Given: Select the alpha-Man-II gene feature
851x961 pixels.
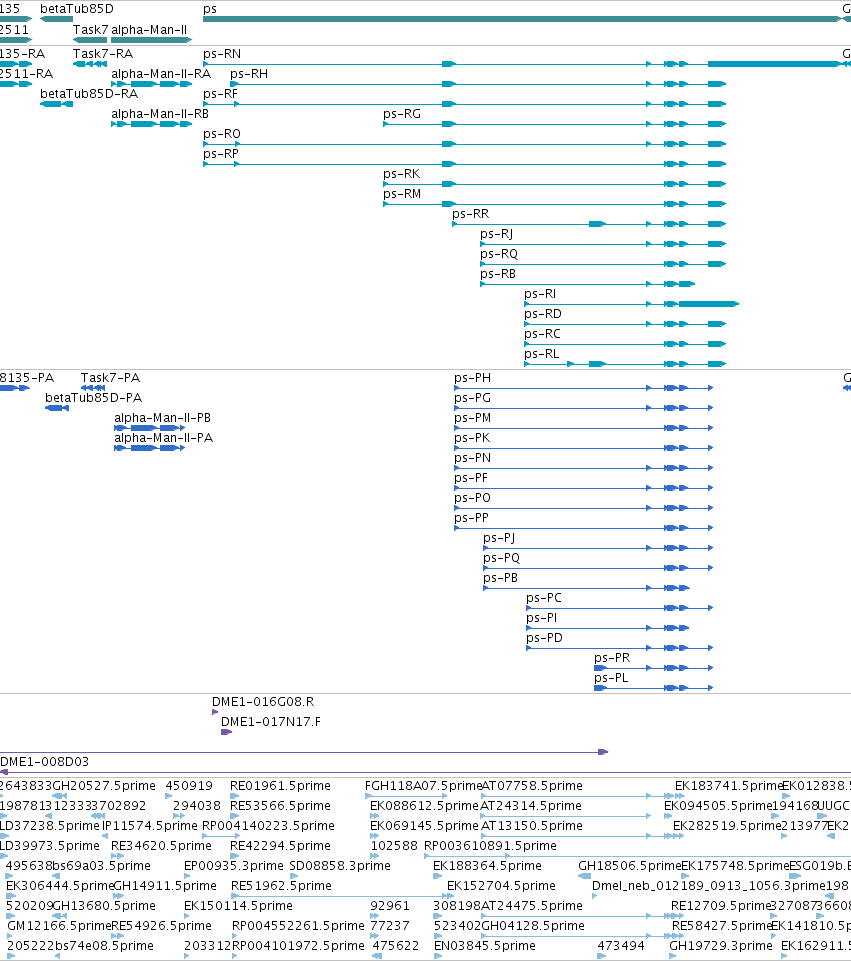Looking at the screenshot, I should coord(151,40).
